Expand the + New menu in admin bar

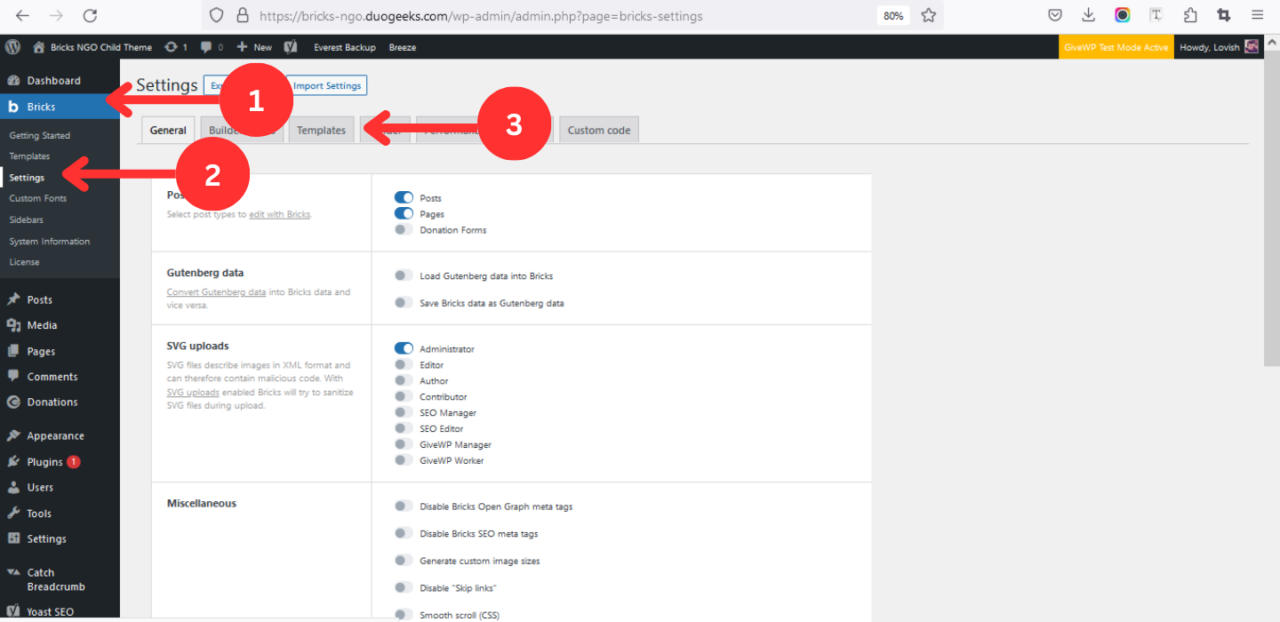click(x=253, y=46)
